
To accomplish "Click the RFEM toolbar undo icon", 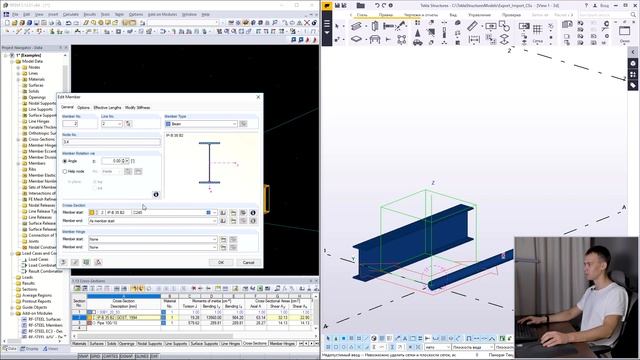I will tap(68, 23).
